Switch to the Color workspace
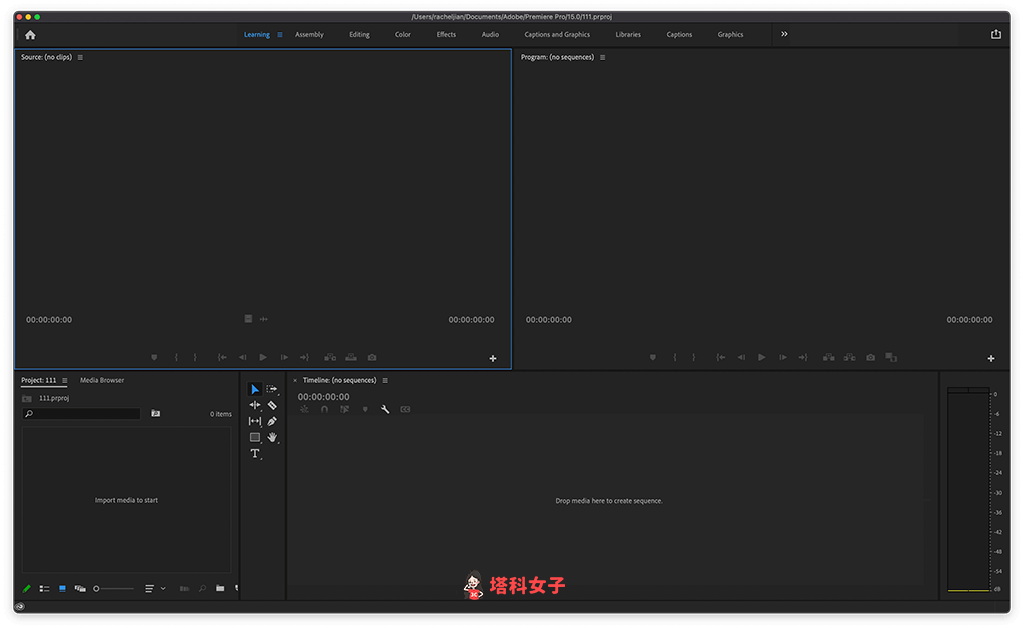The image size is (1024, 629). pos(402,34)
